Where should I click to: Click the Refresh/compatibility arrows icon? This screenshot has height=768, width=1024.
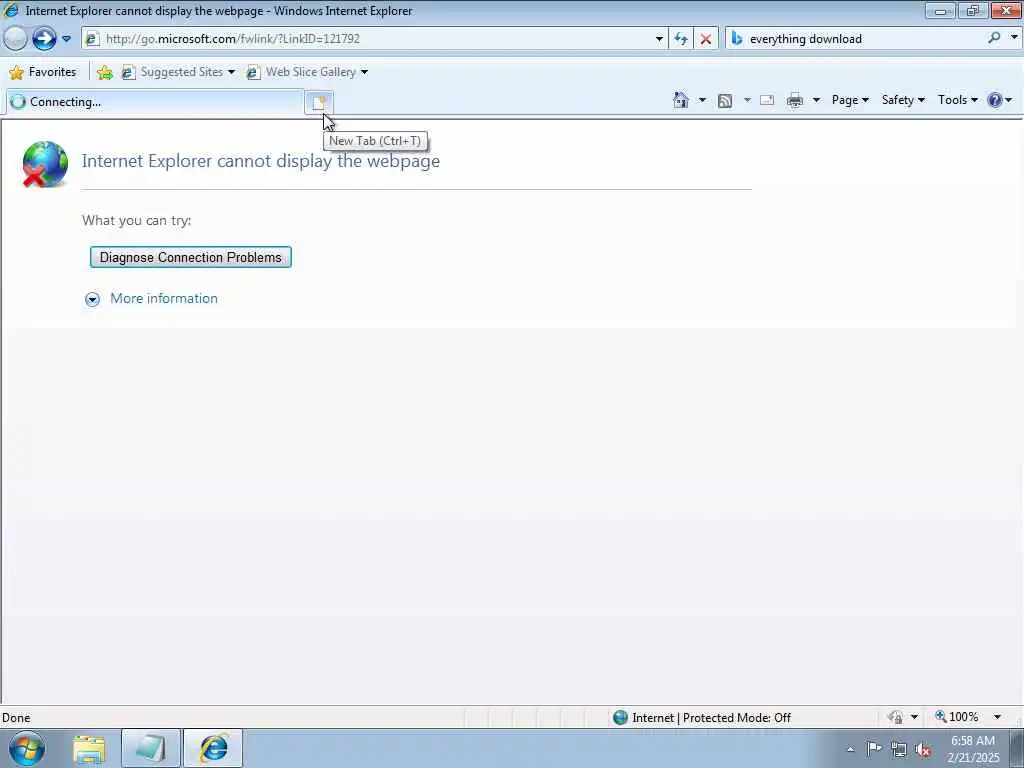coord(681,39)
